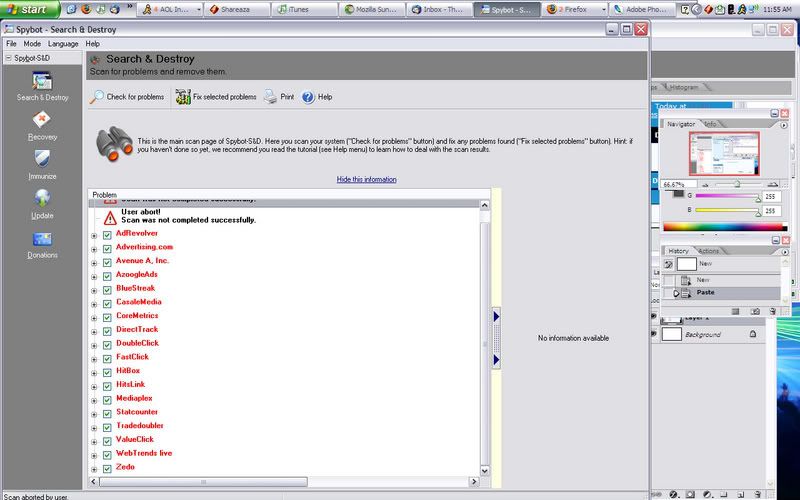Expand the ValueClick tree node
This screenshot has width=800, height=500.
point(94,442)
